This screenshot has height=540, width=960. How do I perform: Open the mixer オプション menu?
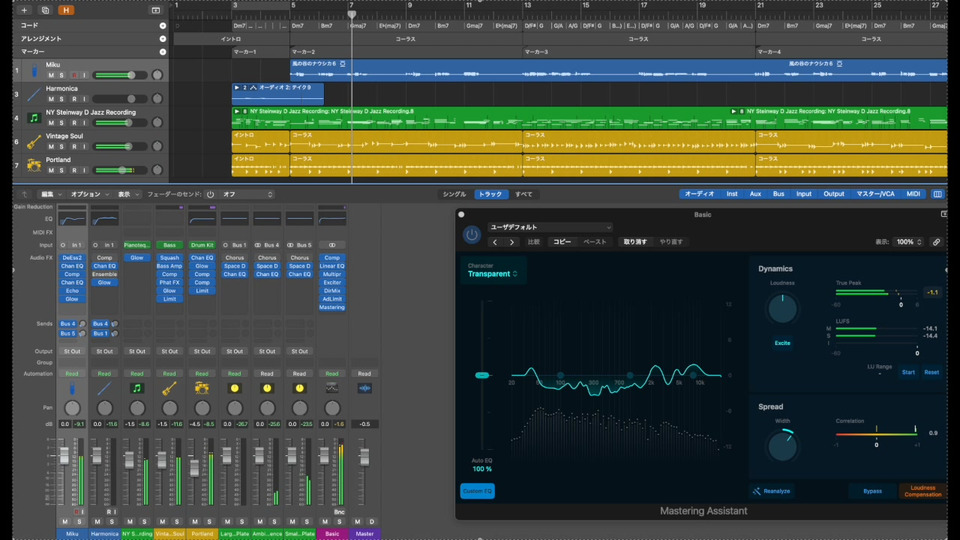(x=89, y=194)
